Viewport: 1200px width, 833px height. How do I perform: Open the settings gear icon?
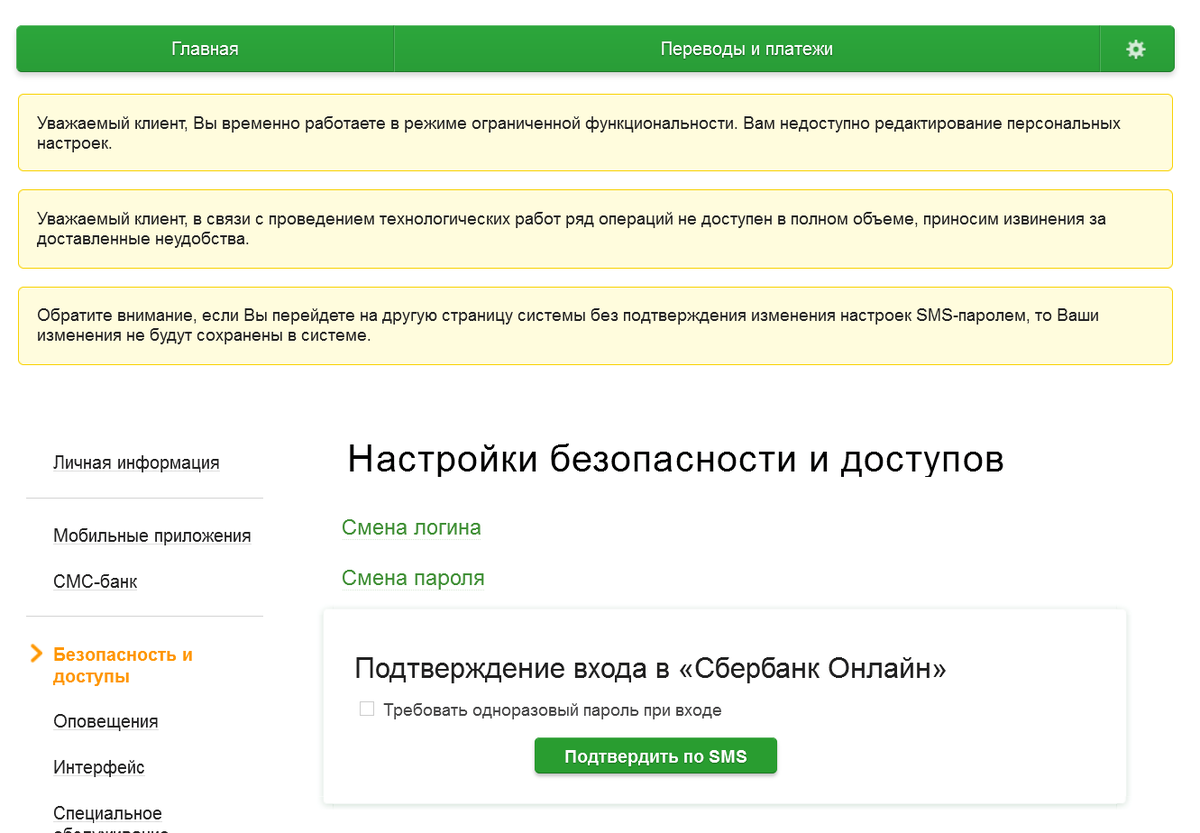point(1136,49)
